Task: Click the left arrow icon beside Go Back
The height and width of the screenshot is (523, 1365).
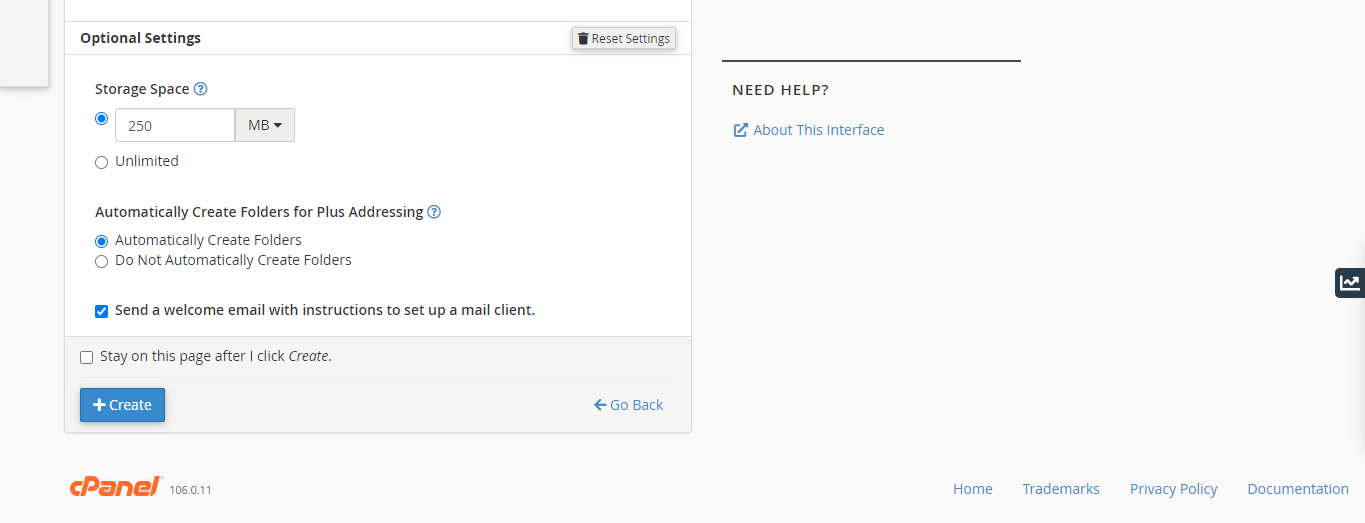Action: tap(600, 405)
